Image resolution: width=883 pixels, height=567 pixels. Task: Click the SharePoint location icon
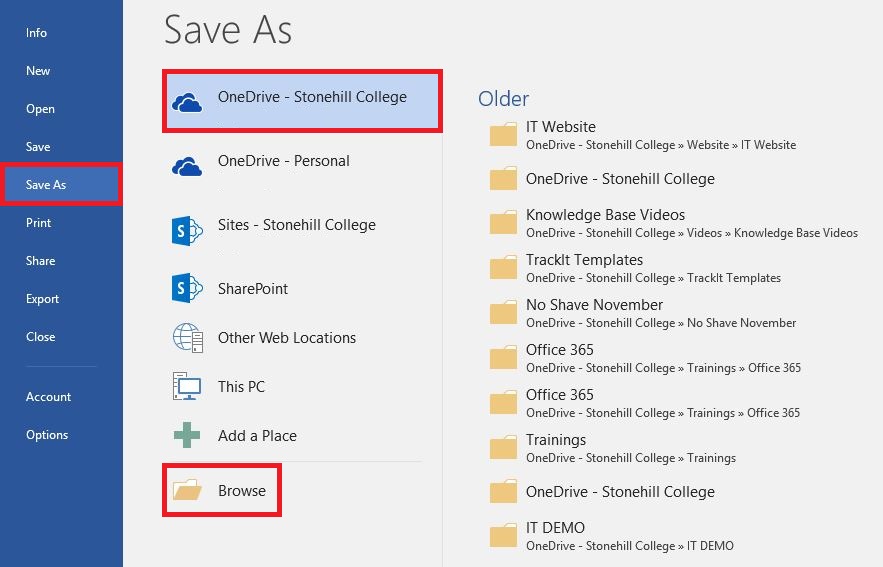tap(187, 288)
